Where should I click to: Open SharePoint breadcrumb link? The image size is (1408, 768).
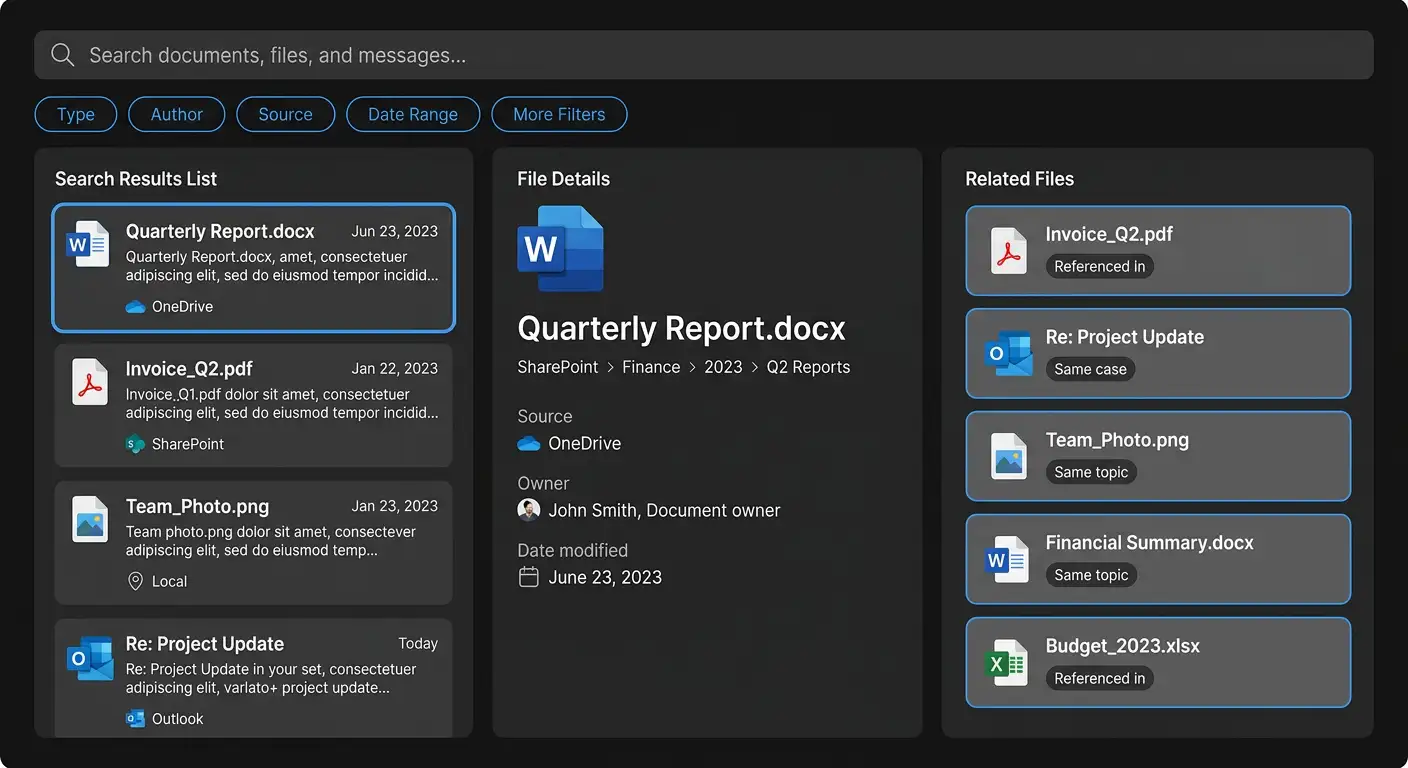[x=558, y=367]
